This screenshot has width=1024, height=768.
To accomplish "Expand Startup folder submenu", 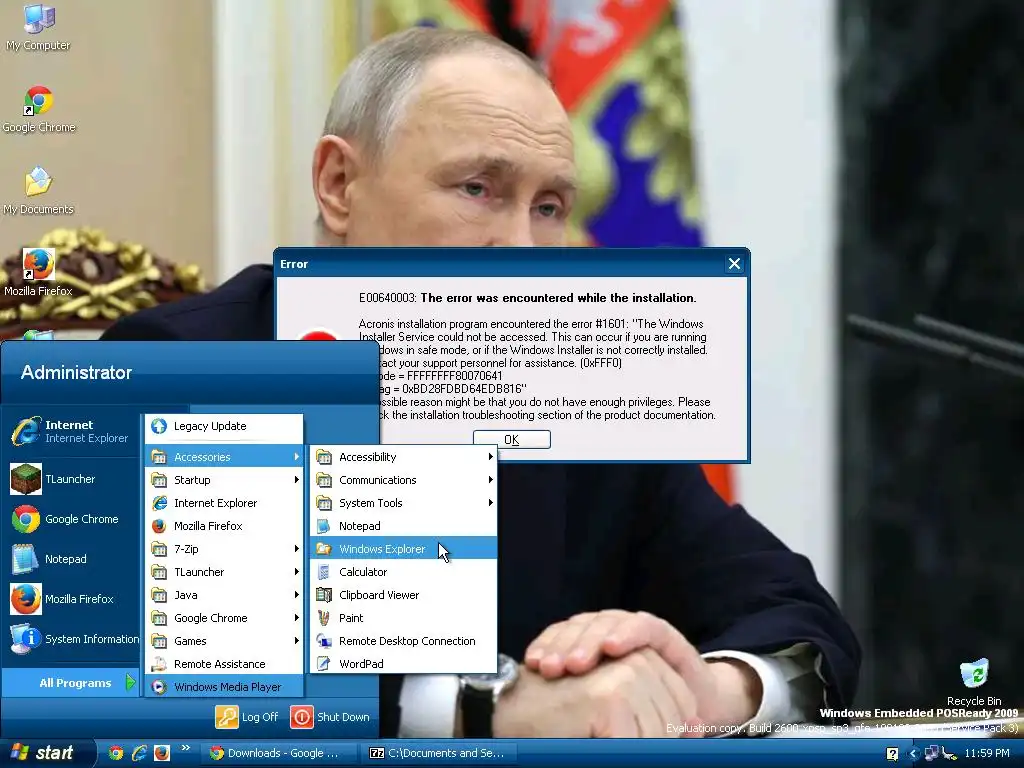I will pos(224,480).
